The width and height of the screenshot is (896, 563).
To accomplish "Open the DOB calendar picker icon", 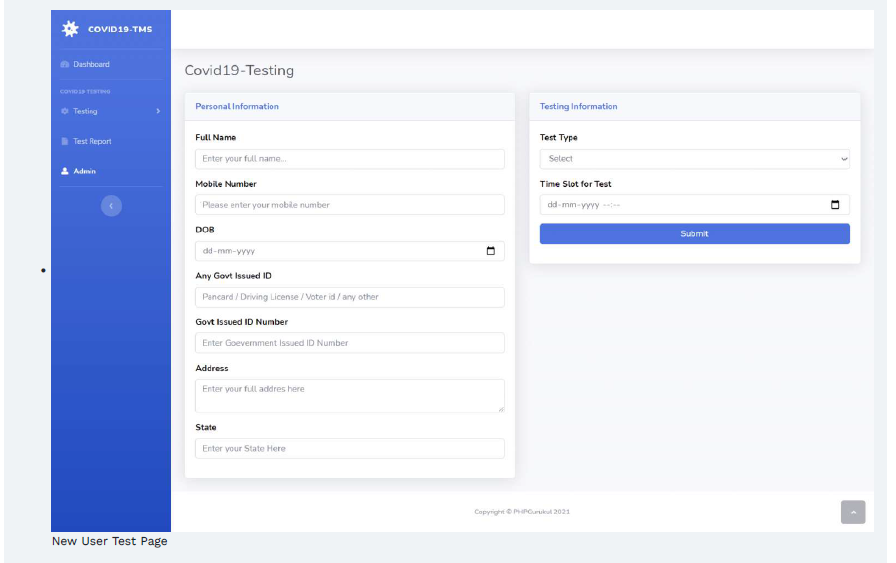I will click(x=490, y=250).
